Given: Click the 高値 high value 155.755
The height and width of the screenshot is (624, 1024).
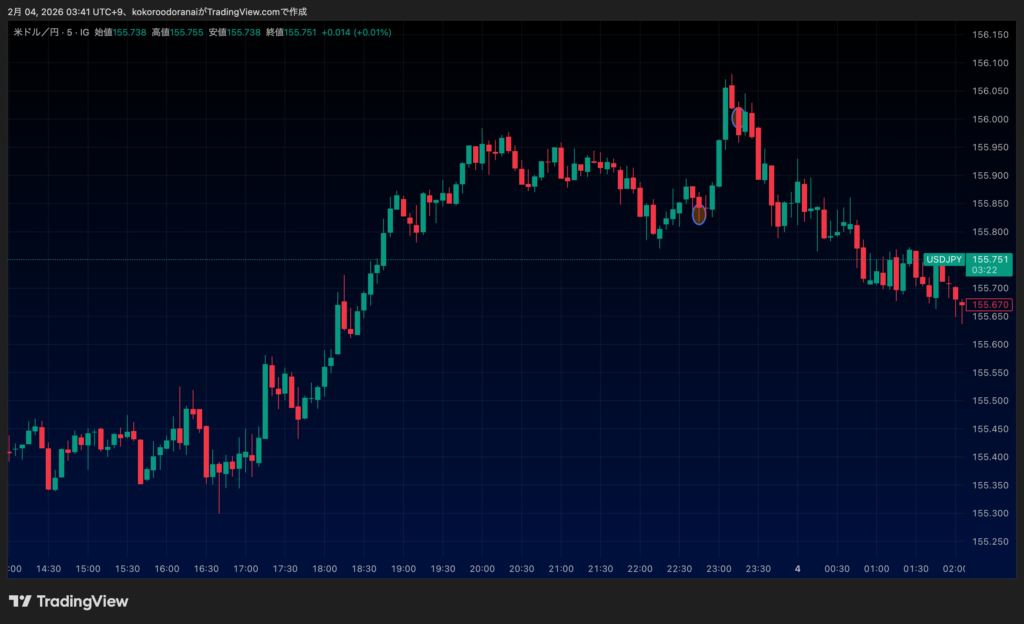Looking at the screenshot, I should pyautogui.click(x=187, y=32).
